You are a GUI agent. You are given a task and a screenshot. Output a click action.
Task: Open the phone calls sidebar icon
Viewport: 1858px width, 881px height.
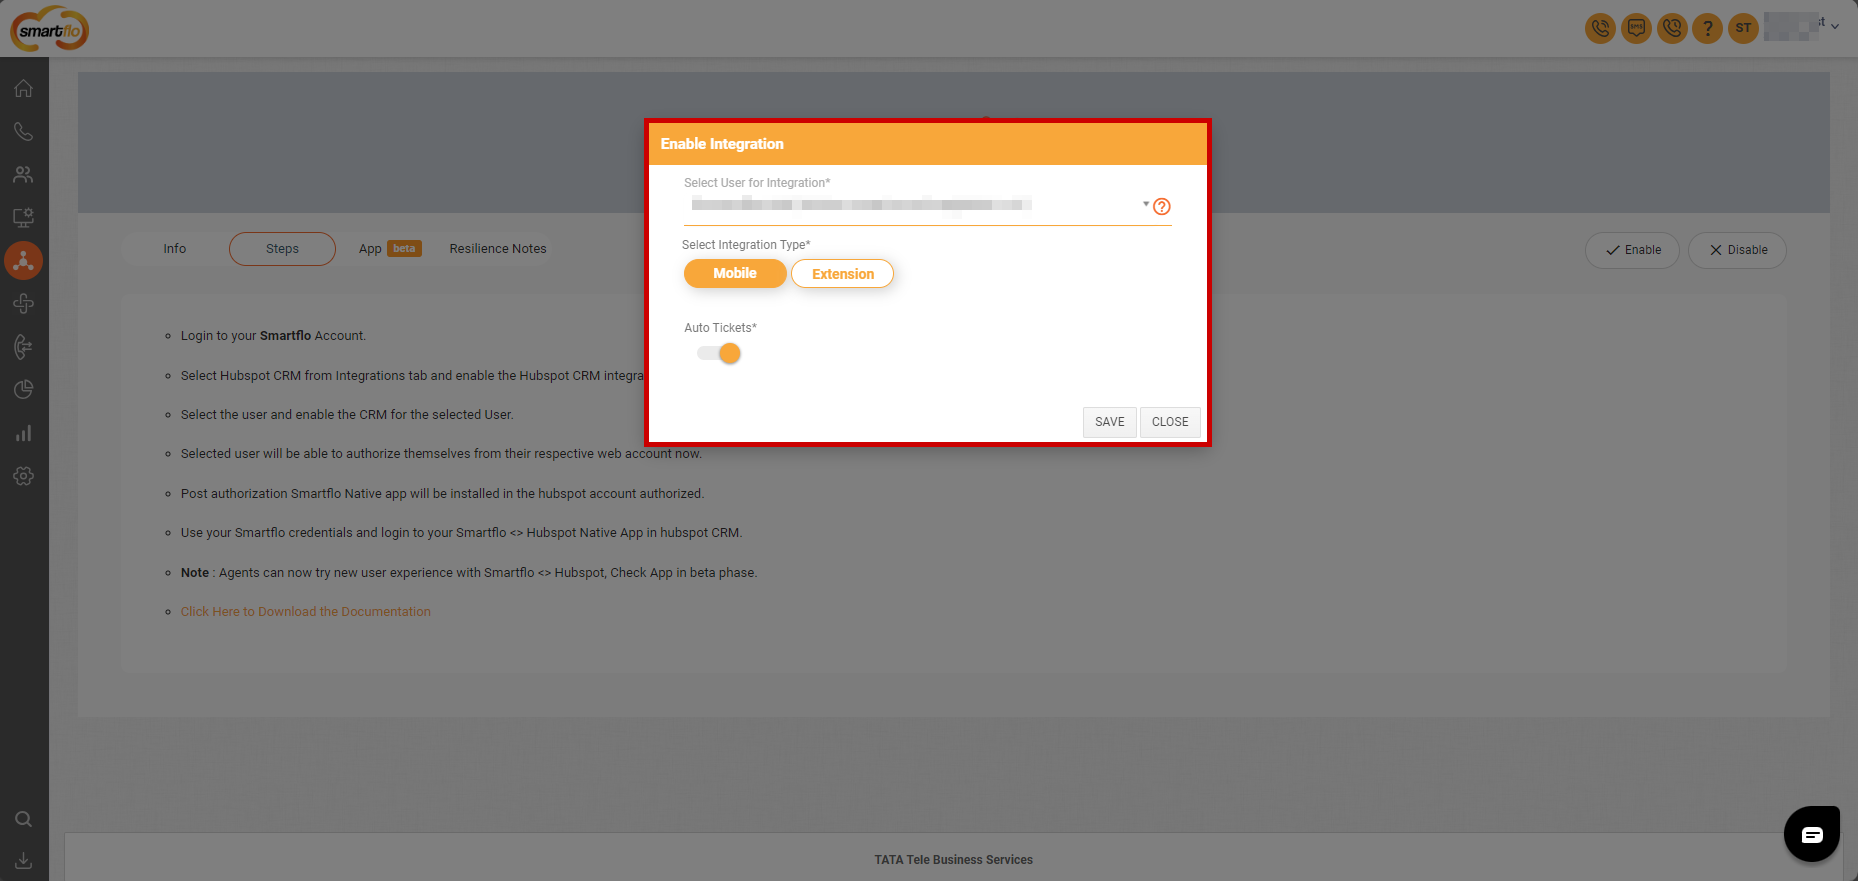(24, 131)
